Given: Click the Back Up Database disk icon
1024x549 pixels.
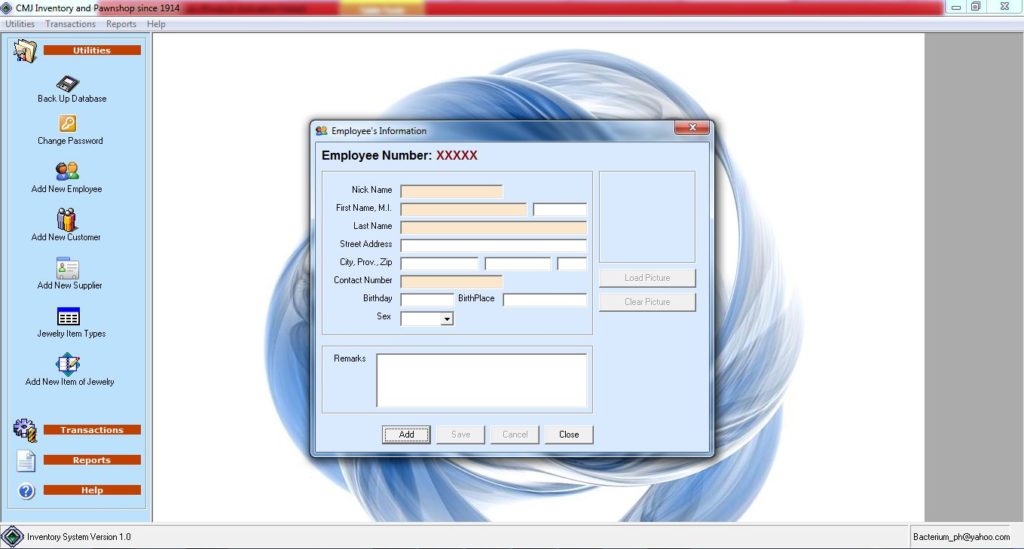Looking at the screenshot, I should click(x=67, y=84).
